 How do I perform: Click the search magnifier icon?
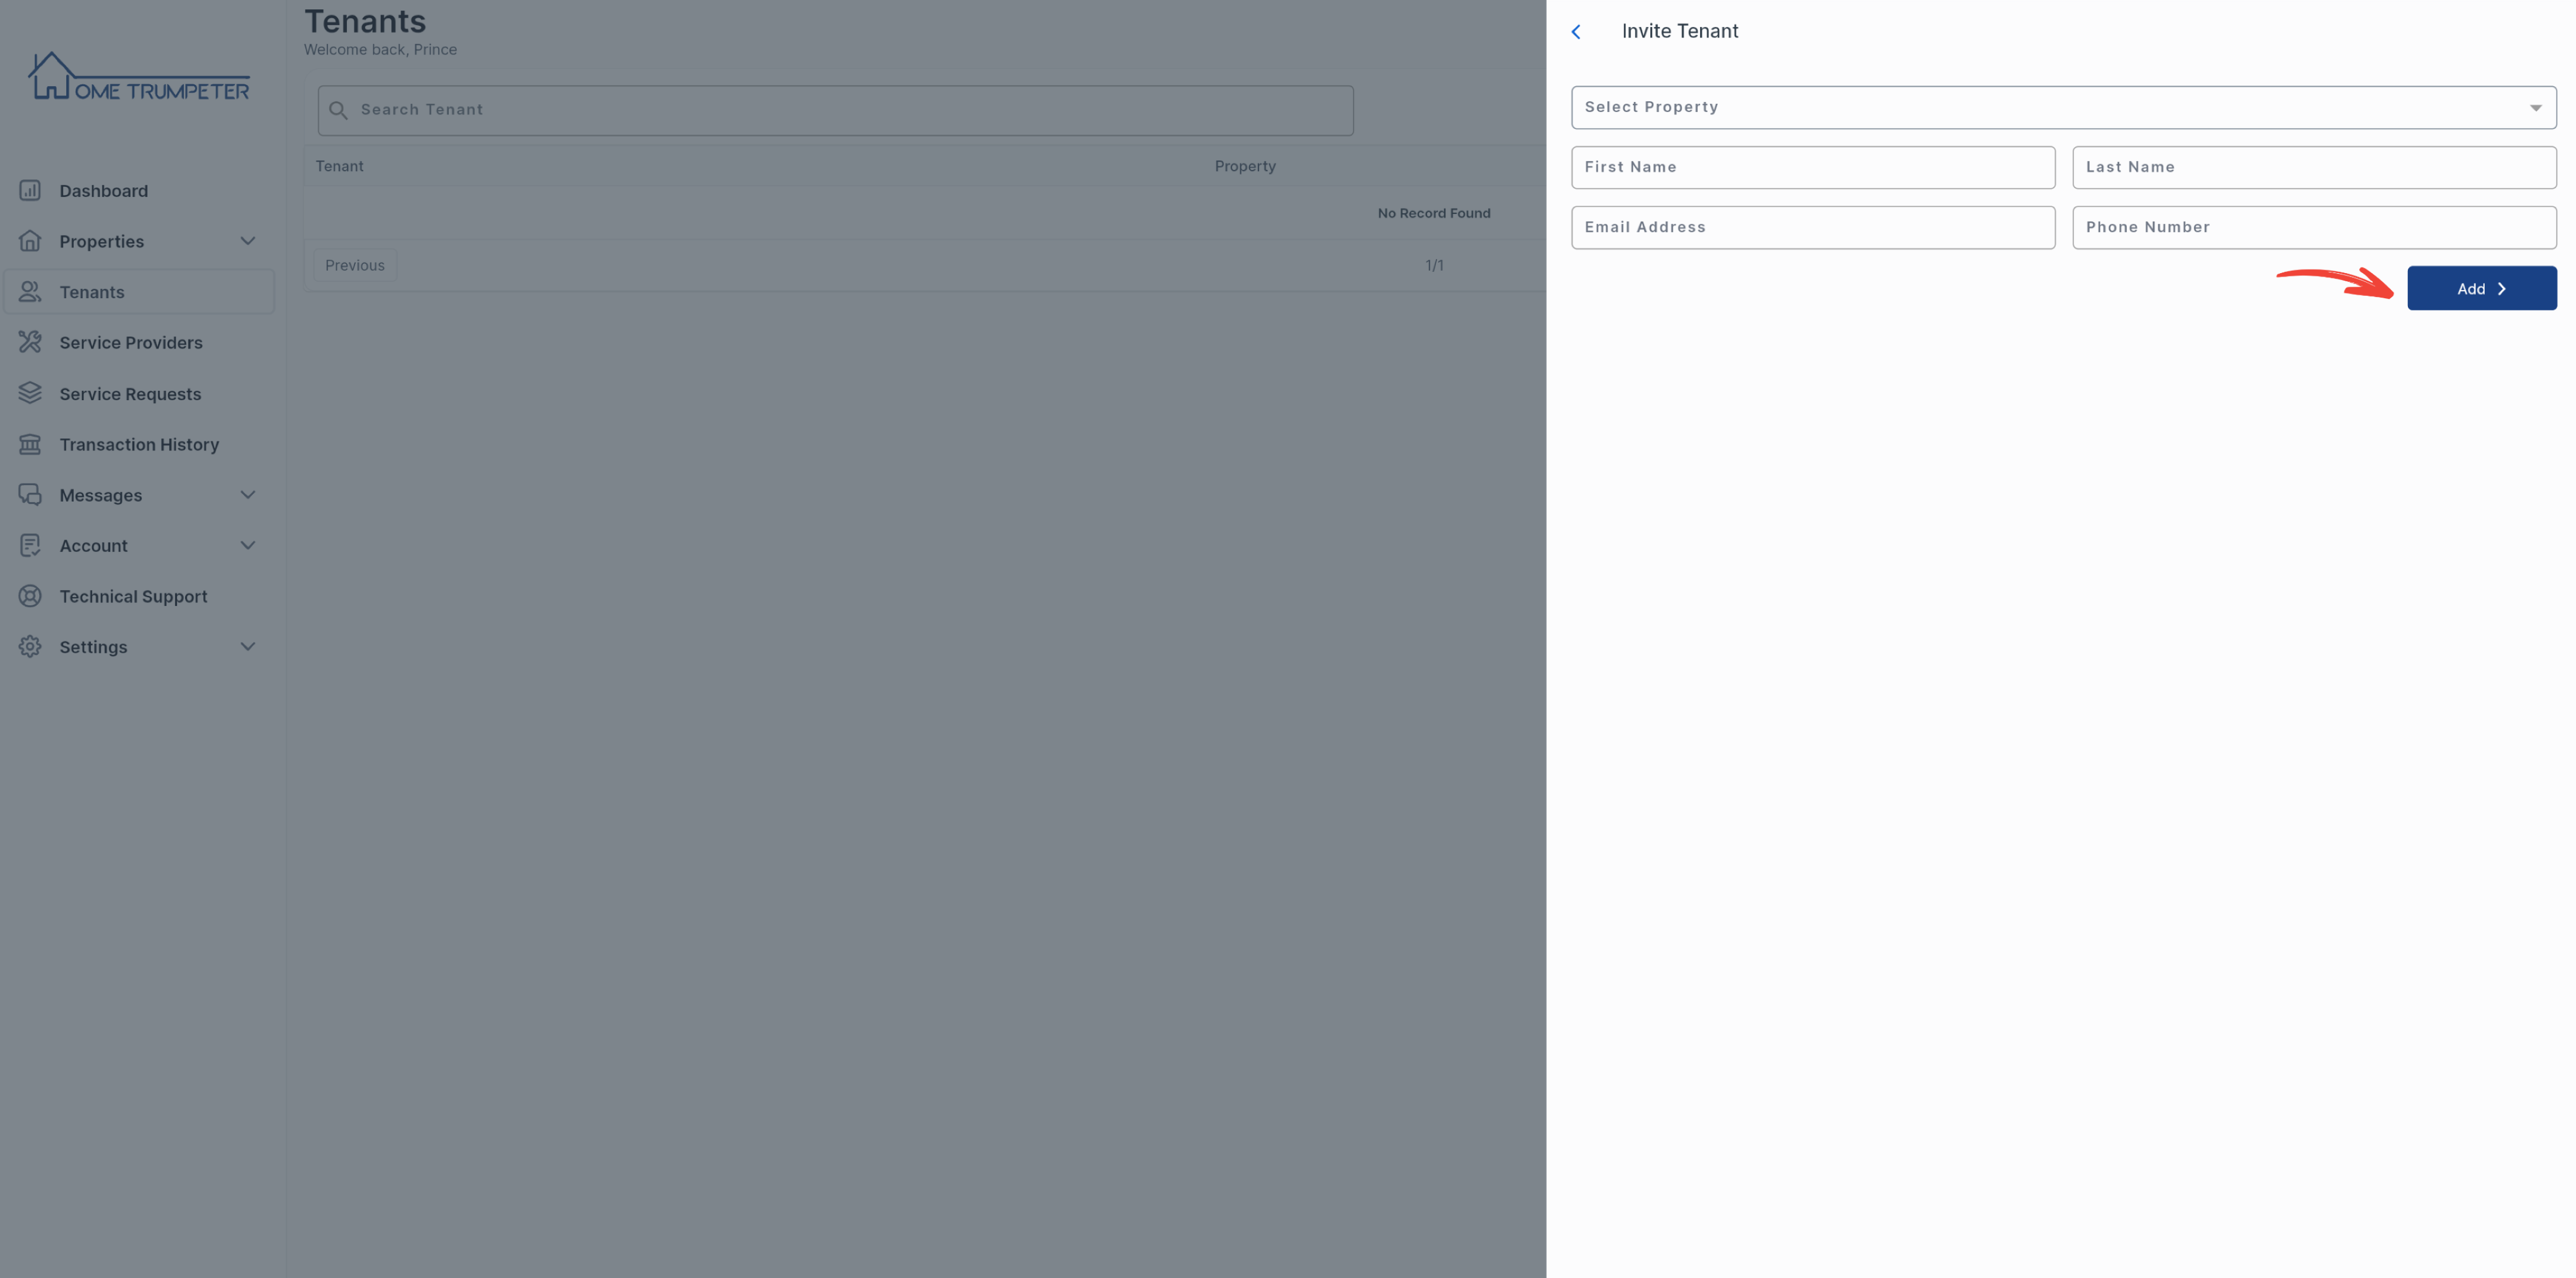pos(338,110)
